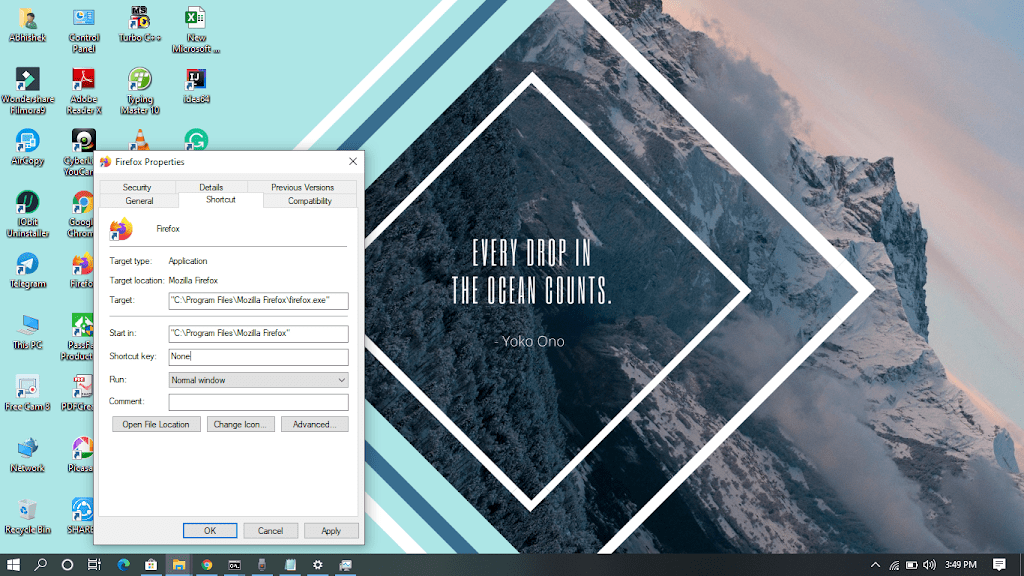Show hidden system tray icons
Screen dimensions: 1024x576
876,565
